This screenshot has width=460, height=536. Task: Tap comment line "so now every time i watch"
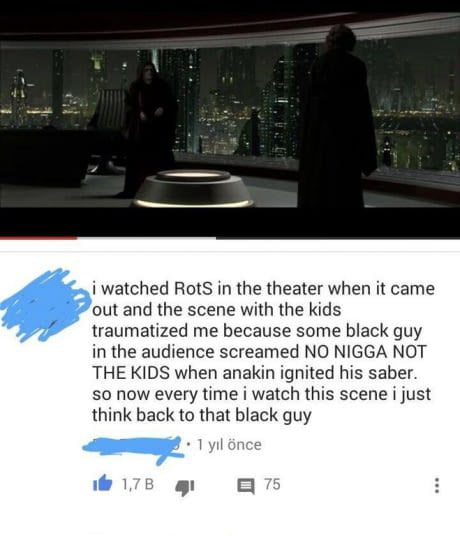coord(261,393)
